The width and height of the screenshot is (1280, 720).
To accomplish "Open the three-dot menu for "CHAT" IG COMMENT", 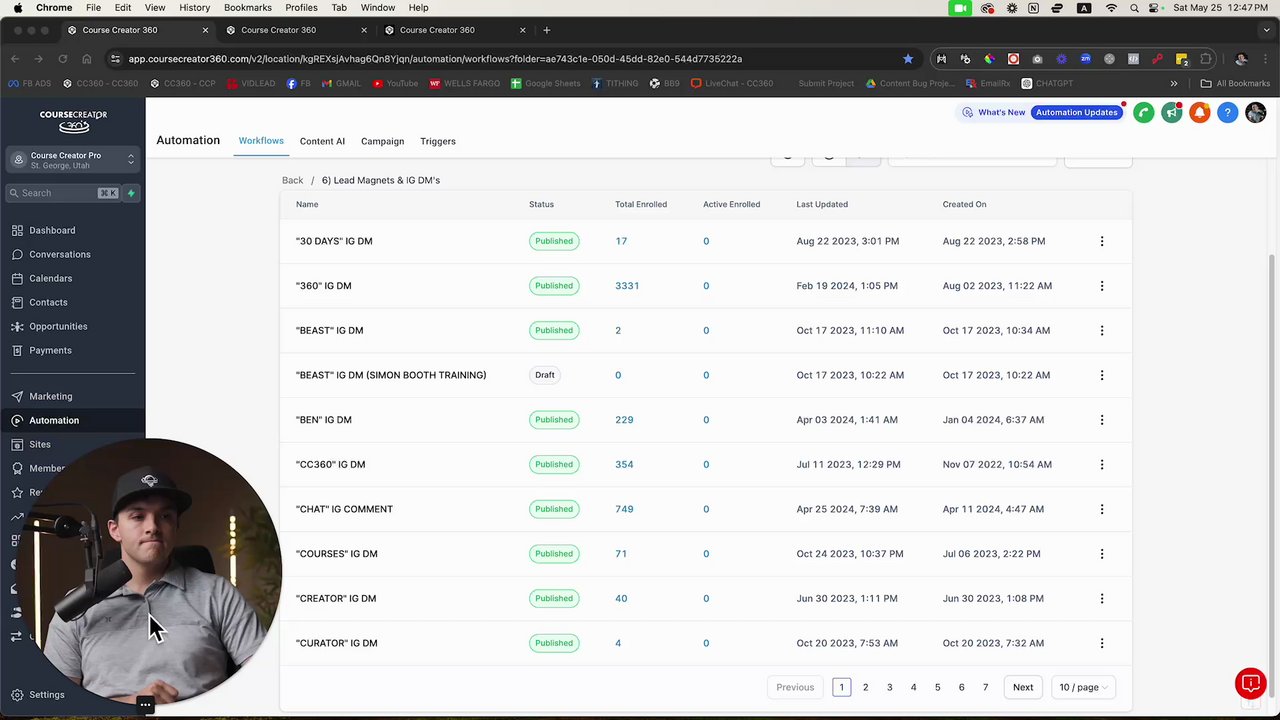I will click(x=1102, y=509).
